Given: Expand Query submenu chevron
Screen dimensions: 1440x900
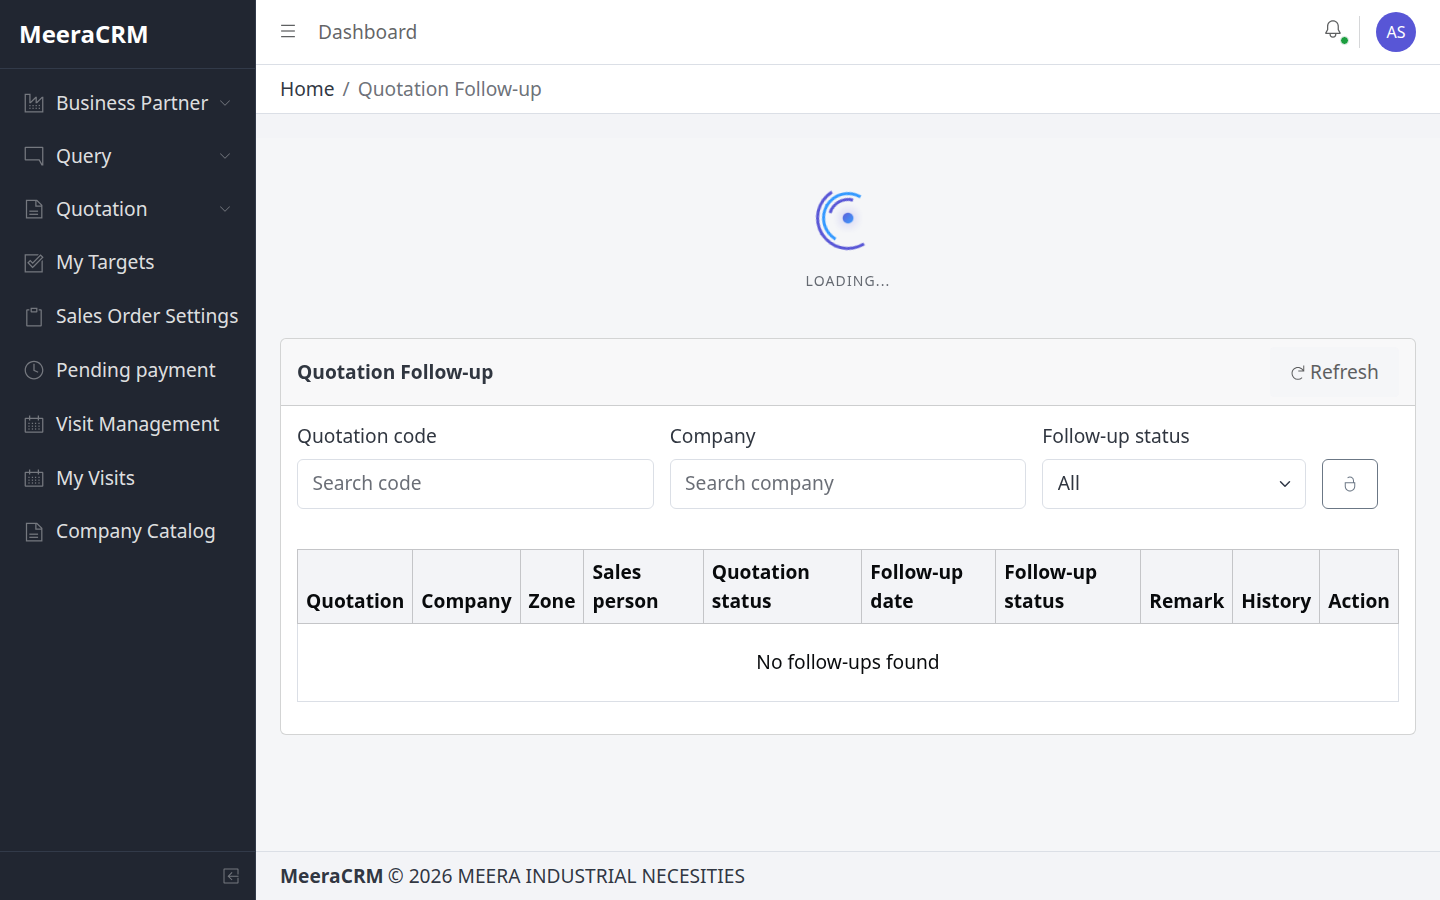Looking at the screenshot, I should pyautogui.click(x=225, y=156).
